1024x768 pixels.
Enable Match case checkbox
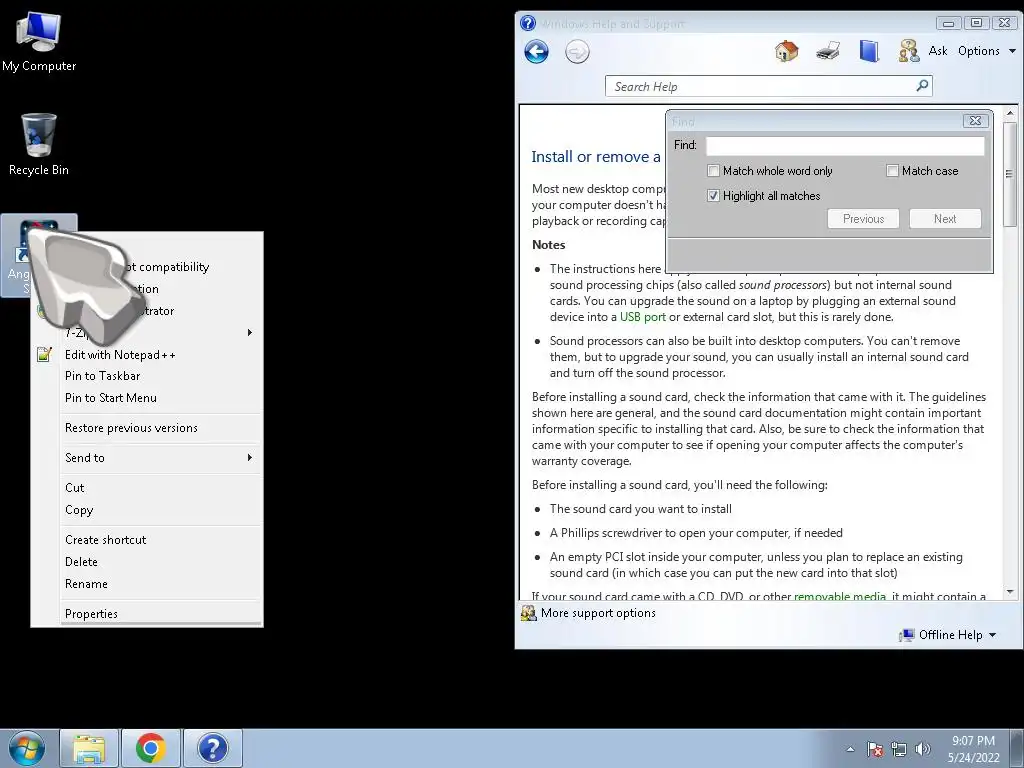coord(892,171)
